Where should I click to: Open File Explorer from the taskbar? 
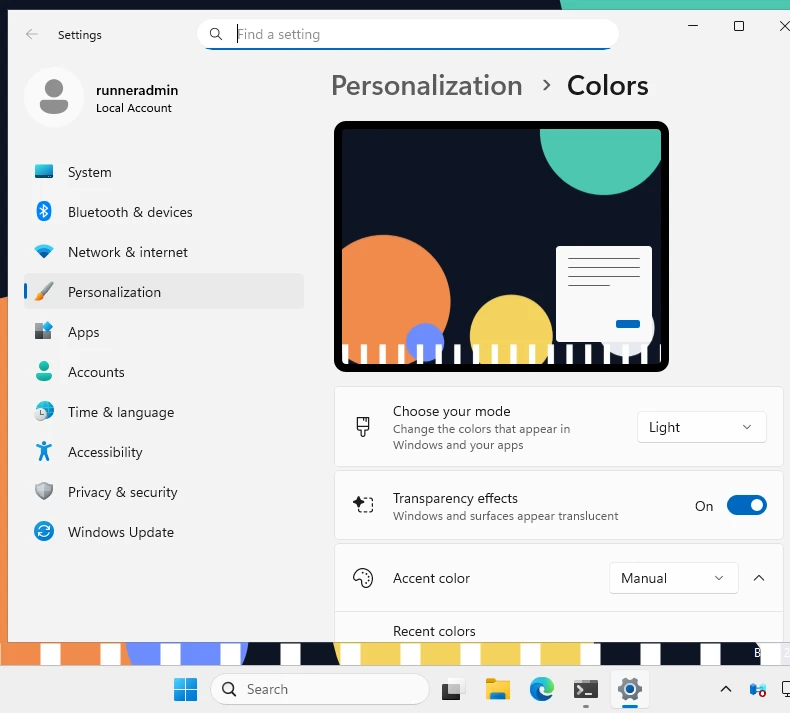(498, 689)
